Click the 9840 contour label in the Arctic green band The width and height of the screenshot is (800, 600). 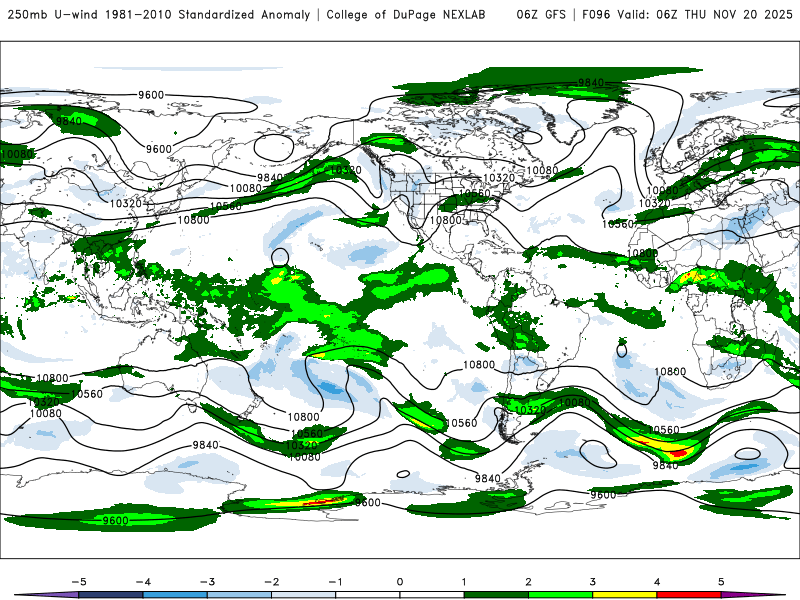[591, 82]
